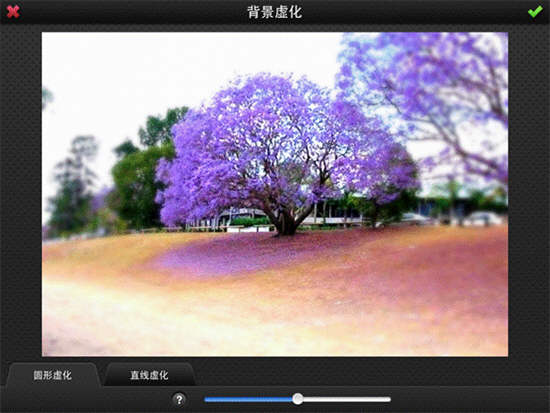Switch to the 直线虚化 tab
Viewport: 550px width, 413px height.
point(149,375)
